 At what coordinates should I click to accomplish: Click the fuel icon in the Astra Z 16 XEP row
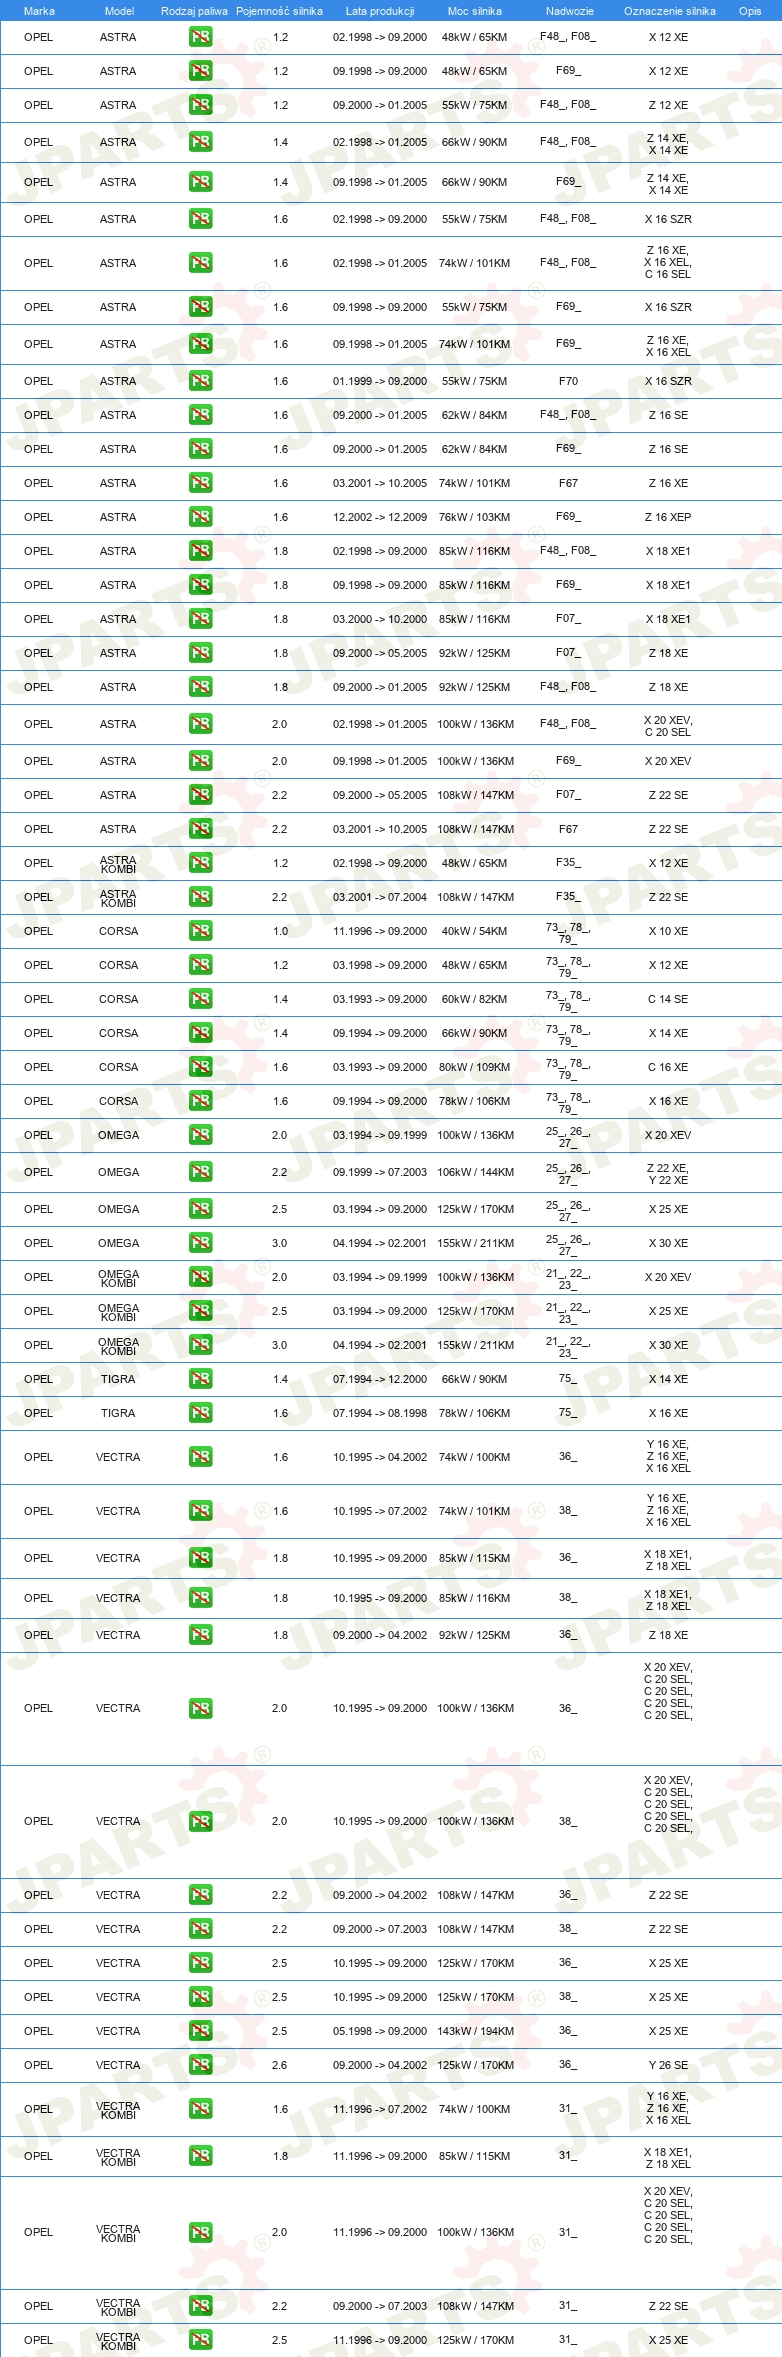[200, 517]
